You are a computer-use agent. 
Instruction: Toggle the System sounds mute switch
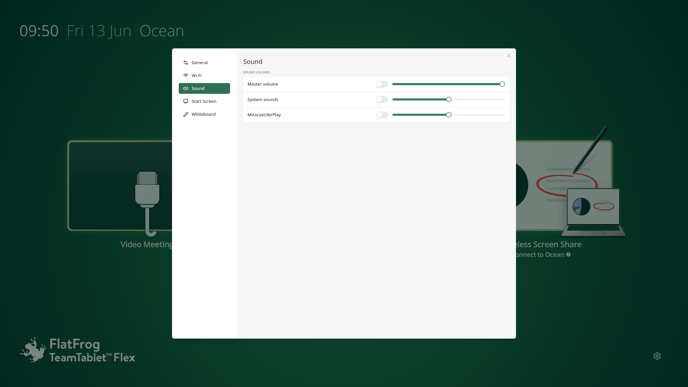coord(382,100)
